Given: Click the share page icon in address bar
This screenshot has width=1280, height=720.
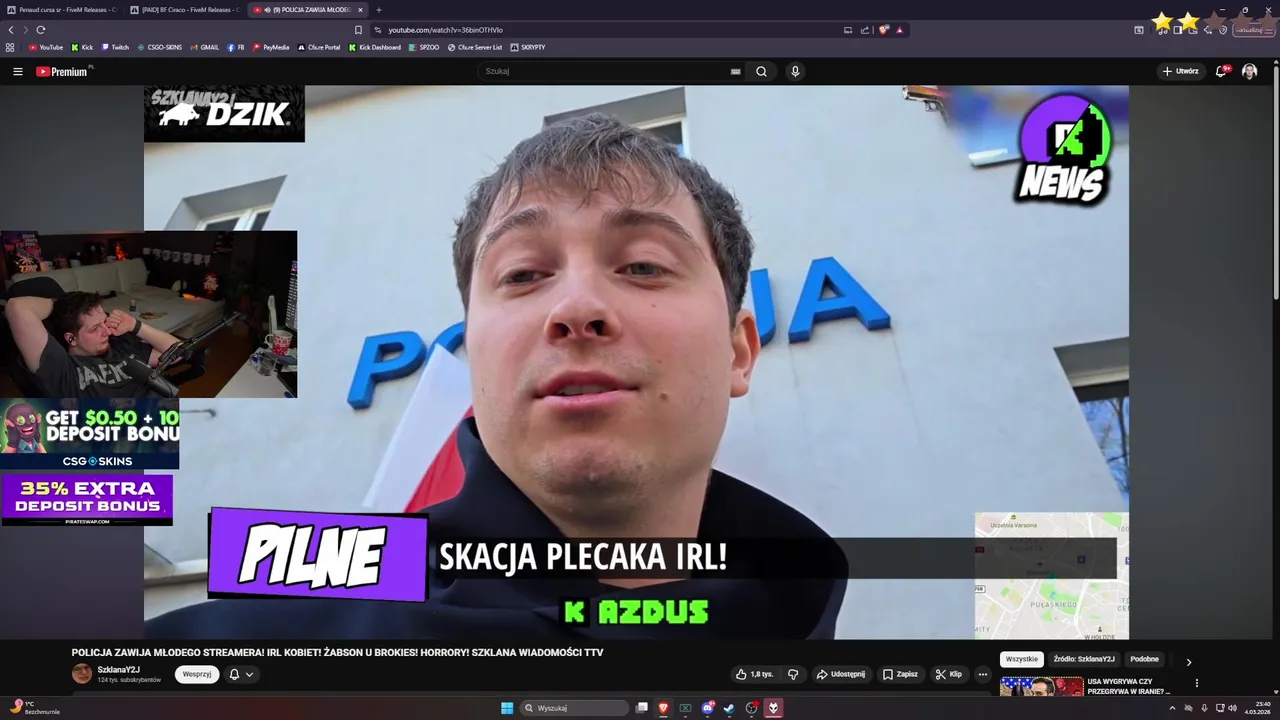Looking at the screenshot, I should pyautogui.click(x=865, y=30).
